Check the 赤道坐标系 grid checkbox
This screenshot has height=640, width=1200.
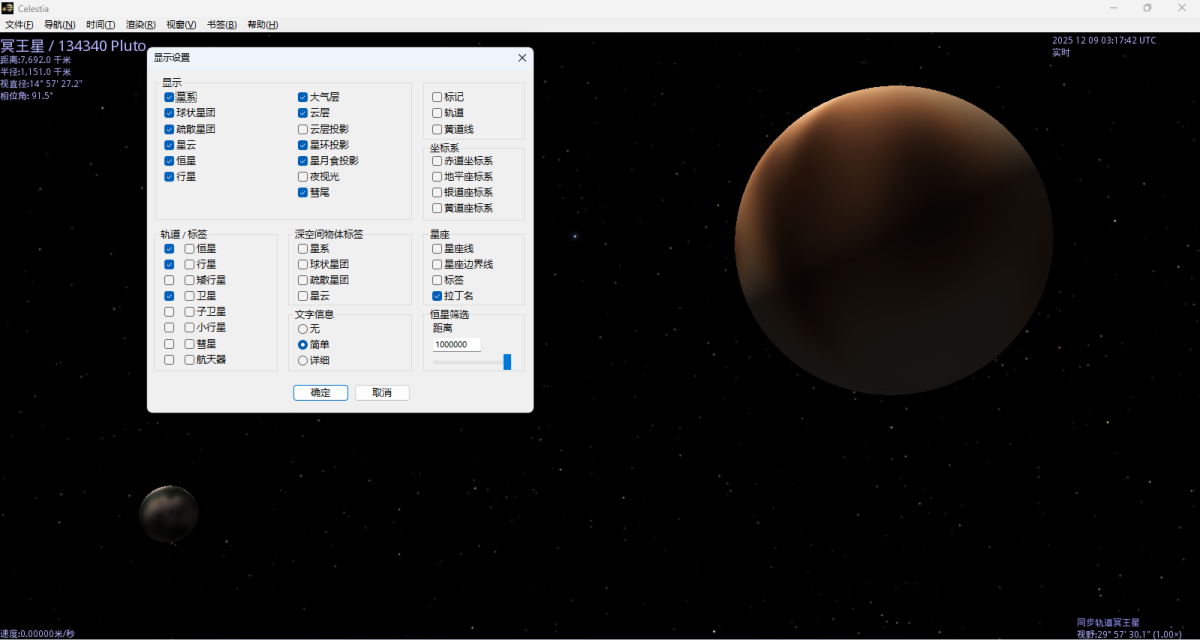(x=437, y=160)
